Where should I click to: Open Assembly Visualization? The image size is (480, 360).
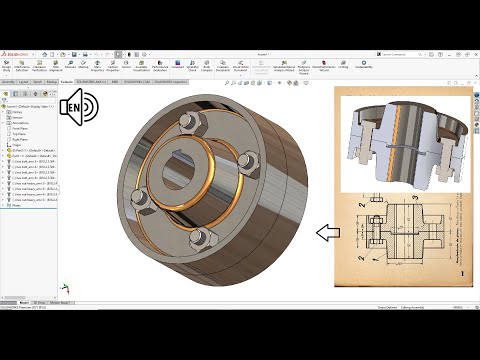[142, 66]
